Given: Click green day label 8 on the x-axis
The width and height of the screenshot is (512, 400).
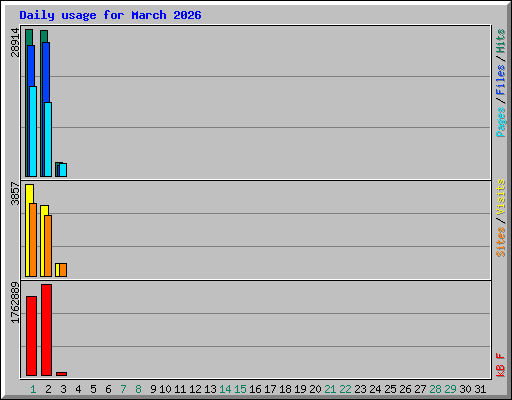Looking at the screenshot, I should [138, 389].
